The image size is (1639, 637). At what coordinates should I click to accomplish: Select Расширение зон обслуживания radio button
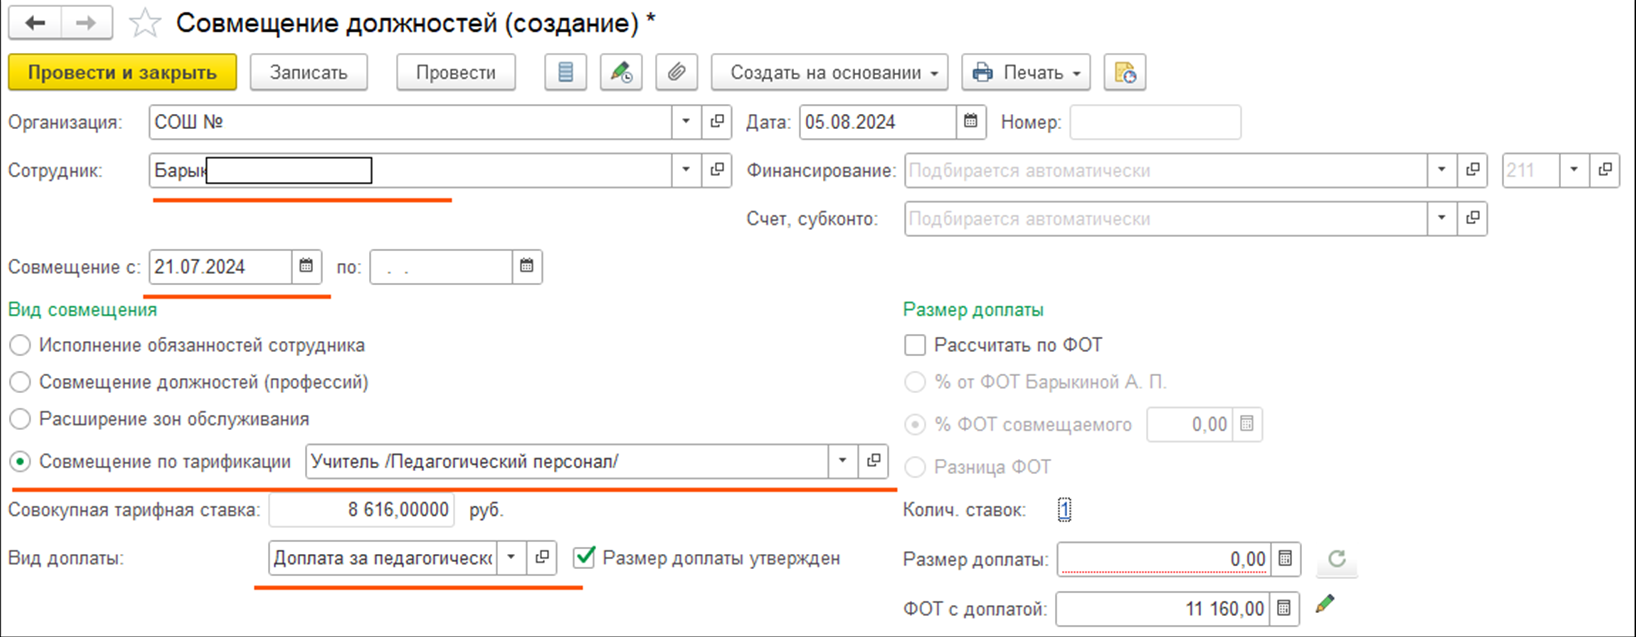tap(20, 419)
